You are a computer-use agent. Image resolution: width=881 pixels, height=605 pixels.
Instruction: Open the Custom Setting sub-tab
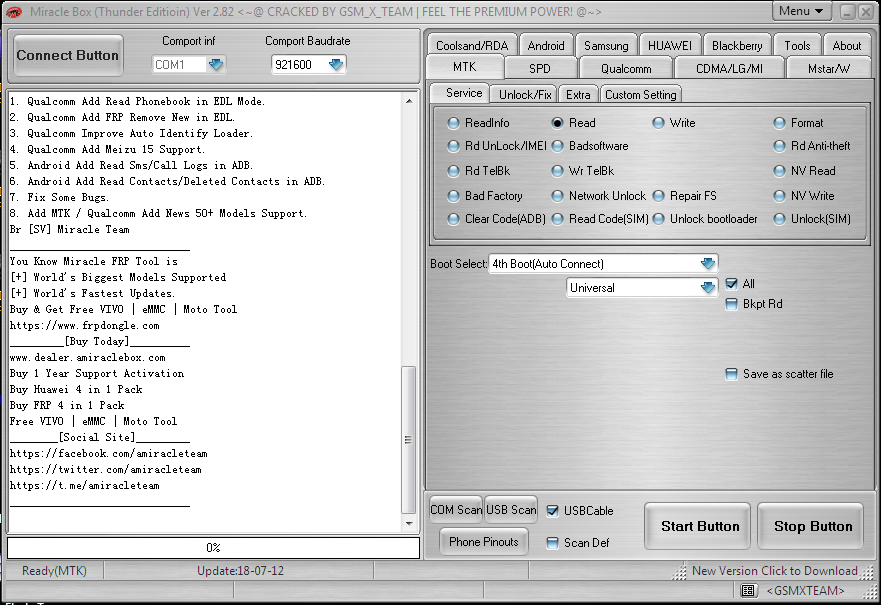641,94
